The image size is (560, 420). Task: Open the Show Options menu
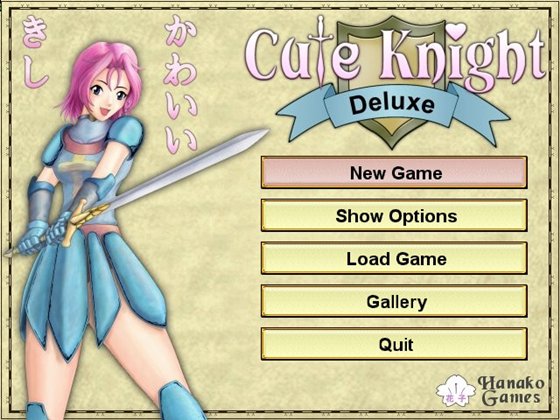[394, 215]
